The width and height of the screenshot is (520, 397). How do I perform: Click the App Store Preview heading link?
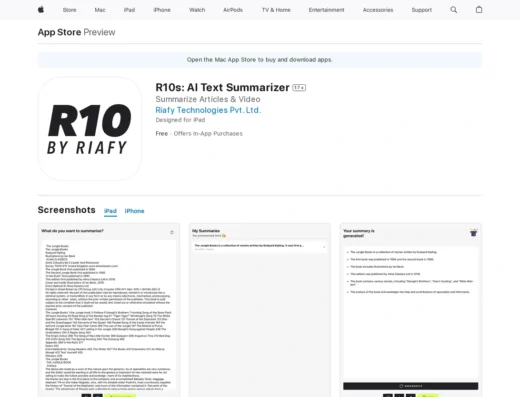(x=76, y=32)
